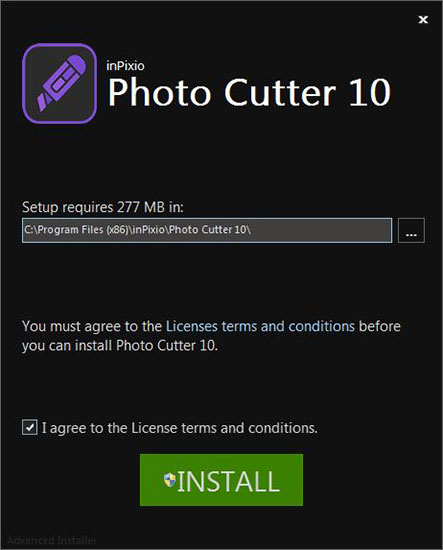Click the UAC shield icon on Install
The image size is (443, 550).
tap(170, 480)
